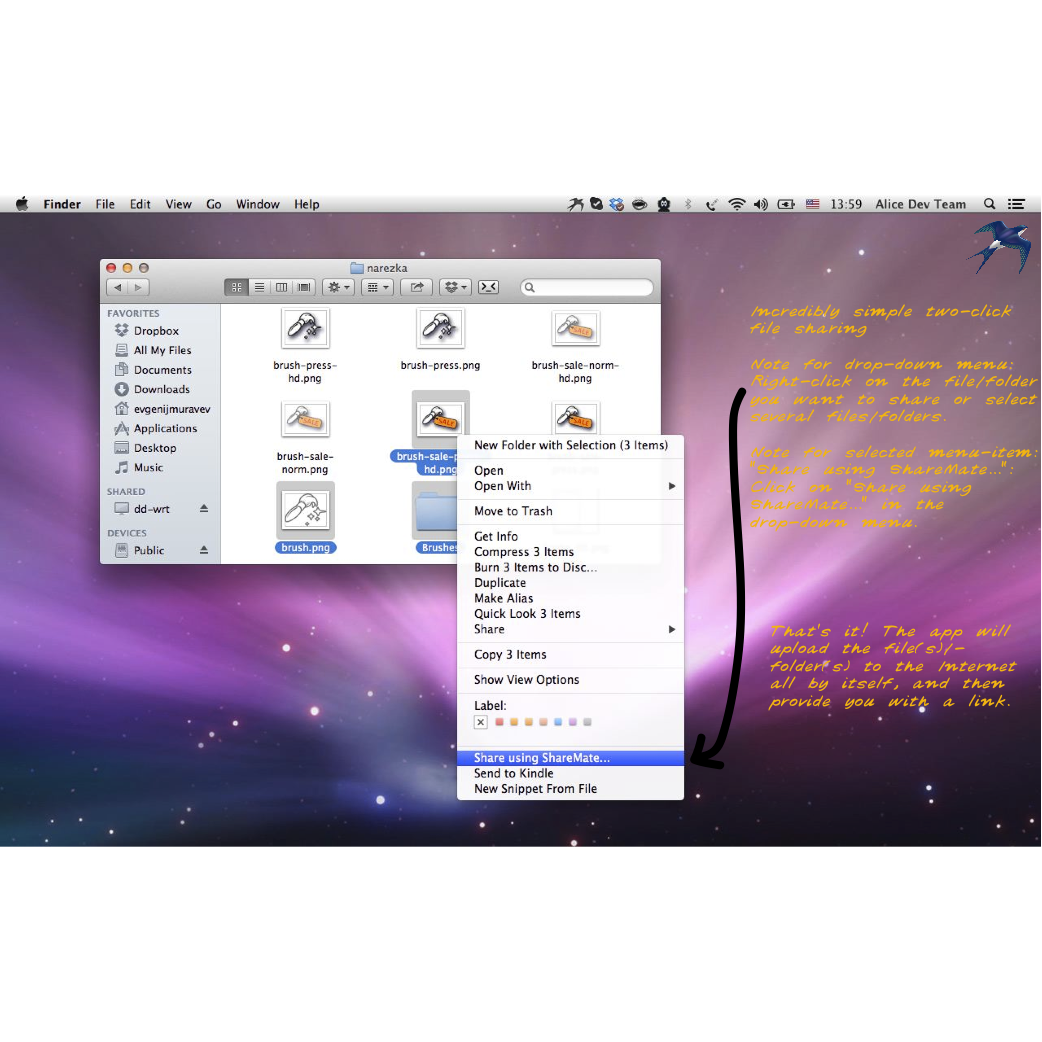Choose Get Info in context menu
Viewport: 1042px width, 1042px height.
click(571, 536)
